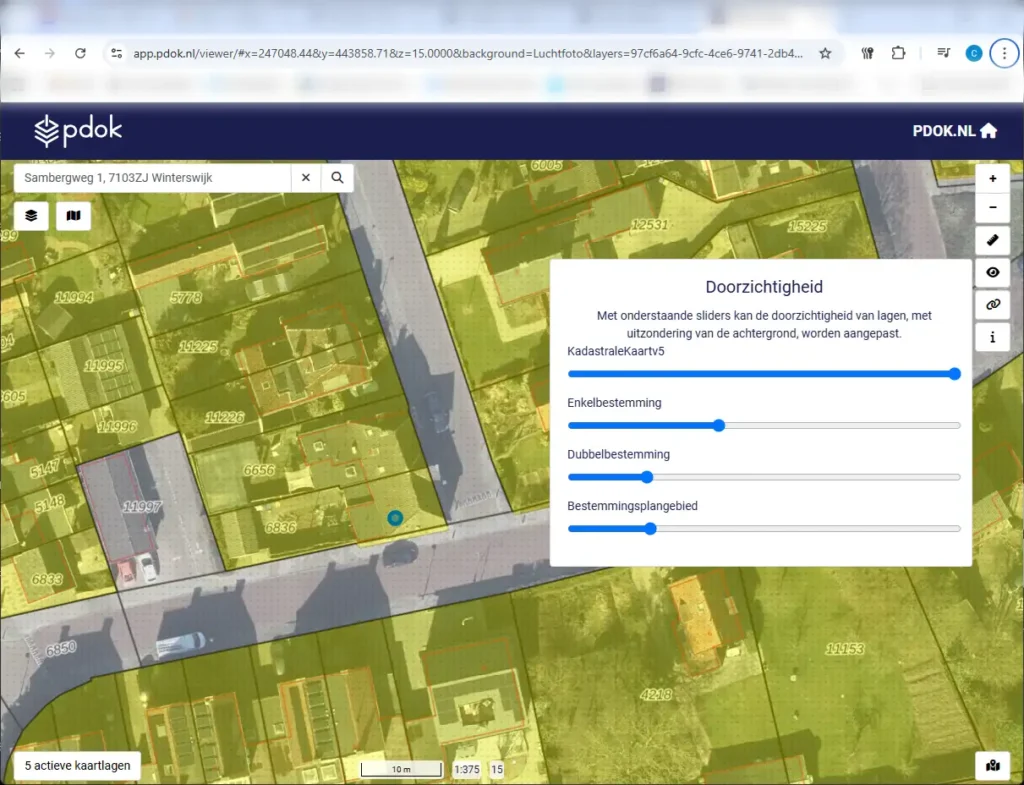Screen dimensions: 1024x785
Task: Open the info panel icon
Action: (992, 337)
